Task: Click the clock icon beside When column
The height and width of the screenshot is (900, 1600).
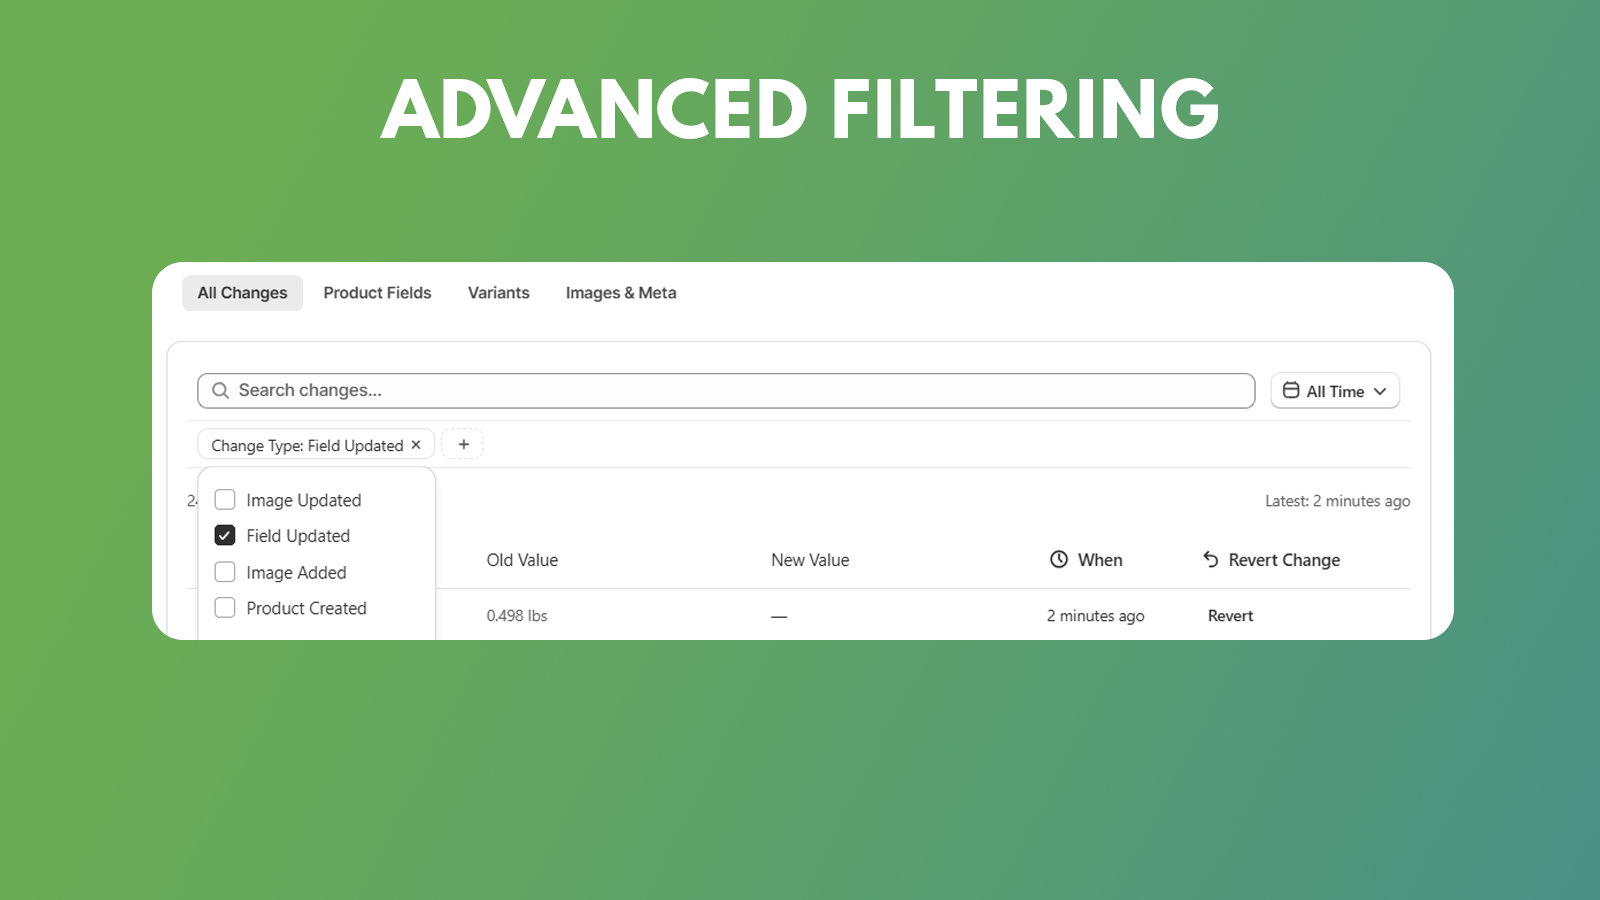Action: [1058, 560]
